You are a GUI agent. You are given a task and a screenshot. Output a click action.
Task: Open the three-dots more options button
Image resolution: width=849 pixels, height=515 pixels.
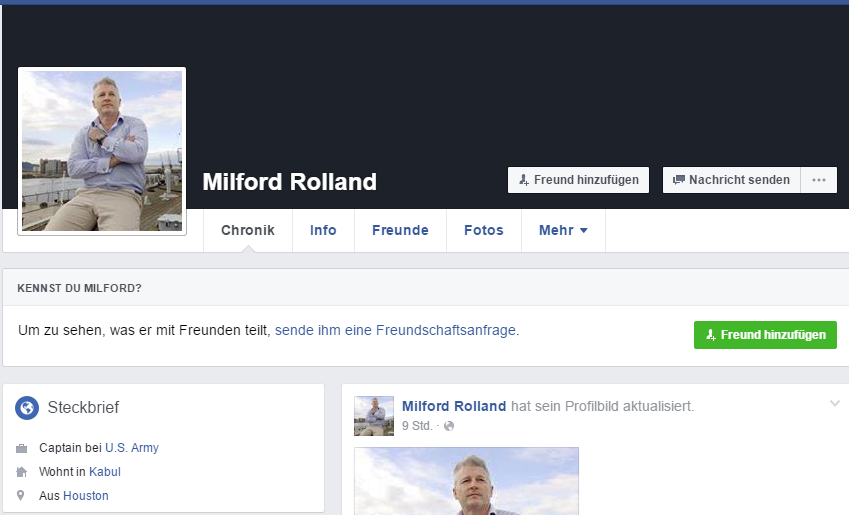(x=819, y=180)
